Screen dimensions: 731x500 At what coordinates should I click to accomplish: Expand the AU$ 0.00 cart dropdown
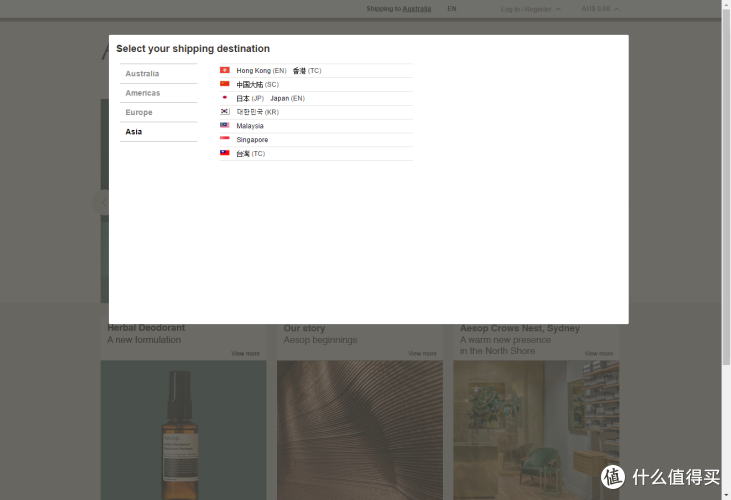click(x=599, y=9)
